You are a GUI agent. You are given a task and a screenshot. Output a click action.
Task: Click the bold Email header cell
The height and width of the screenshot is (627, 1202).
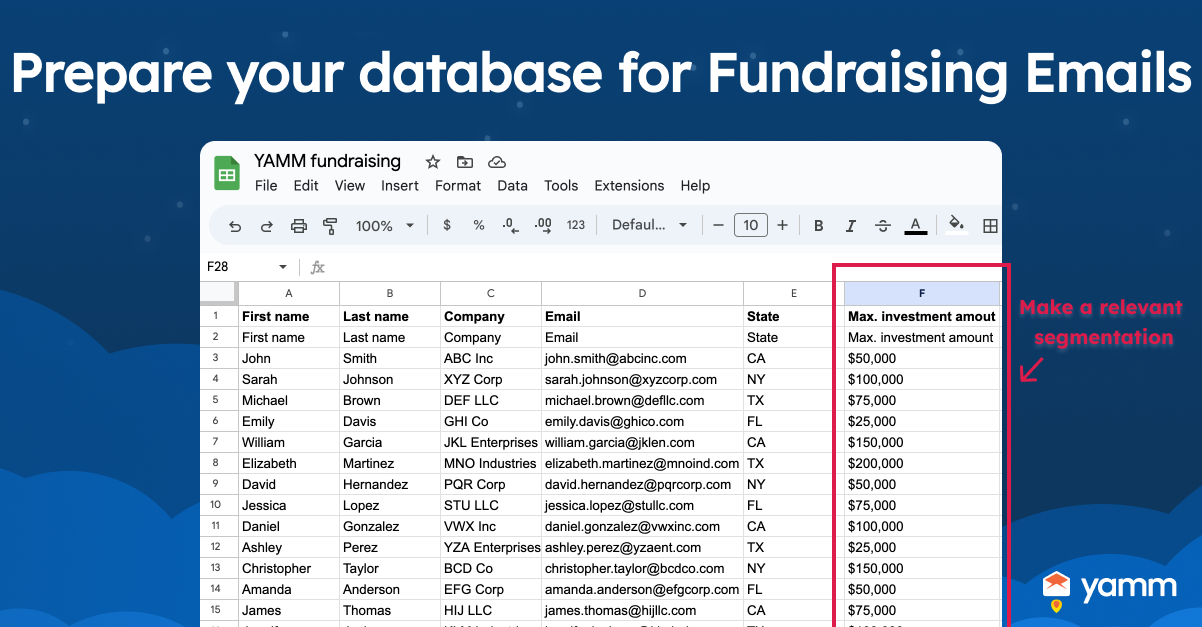642,316
